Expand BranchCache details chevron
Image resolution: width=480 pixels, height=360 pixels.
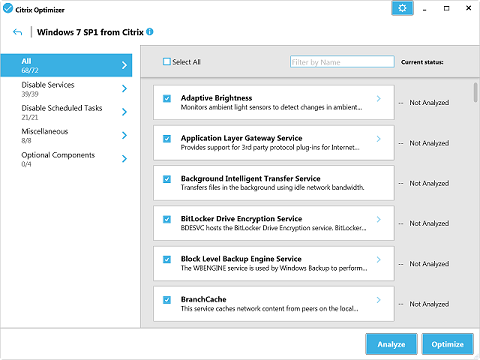pos(379,300)
